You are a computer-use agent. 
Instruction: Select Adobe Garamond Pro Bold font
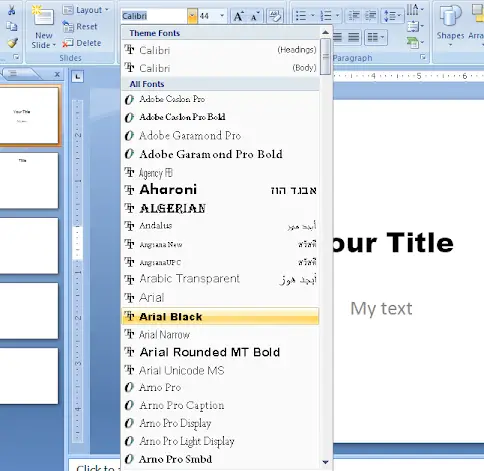(220, 154)
